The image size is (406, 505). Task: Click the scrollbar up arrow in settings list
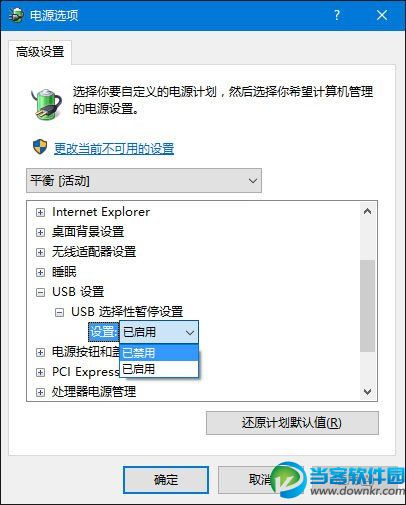[368, 211]
